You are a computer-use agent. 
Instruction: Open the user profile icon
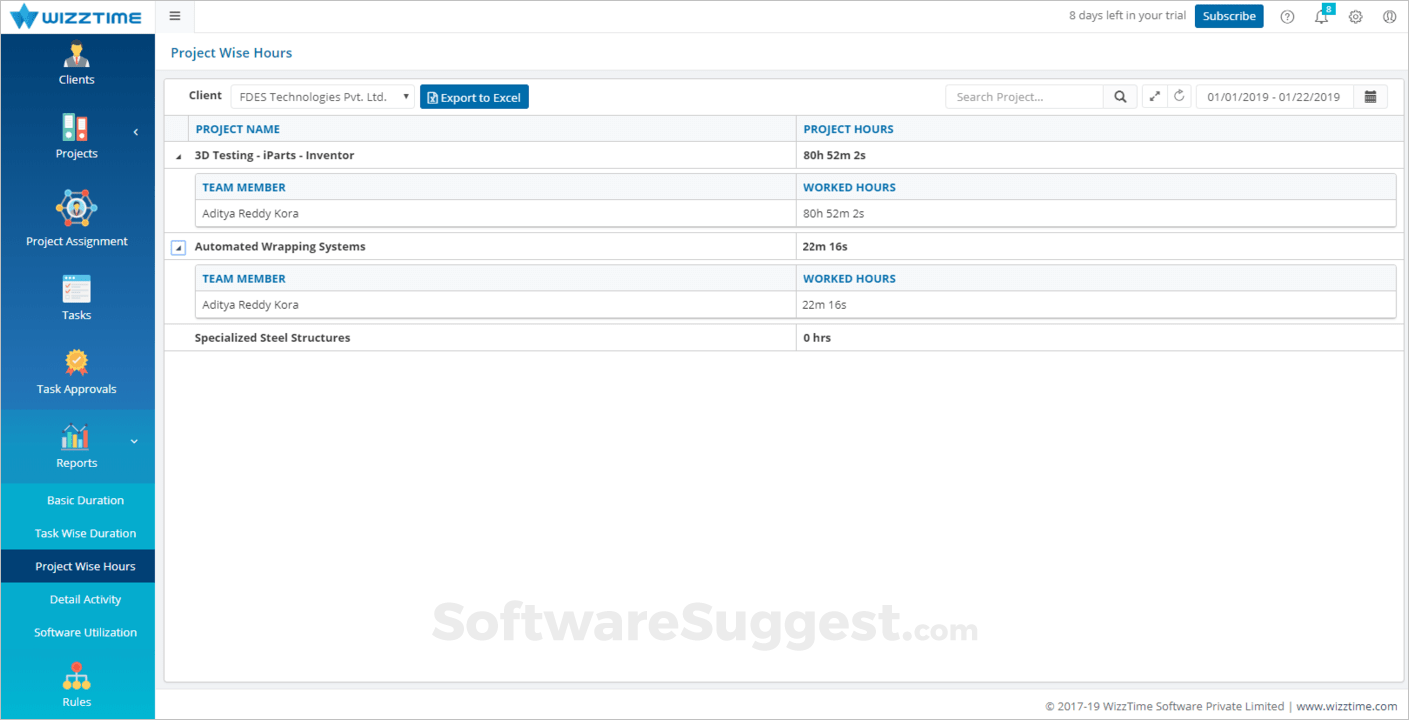point(1389,16)
